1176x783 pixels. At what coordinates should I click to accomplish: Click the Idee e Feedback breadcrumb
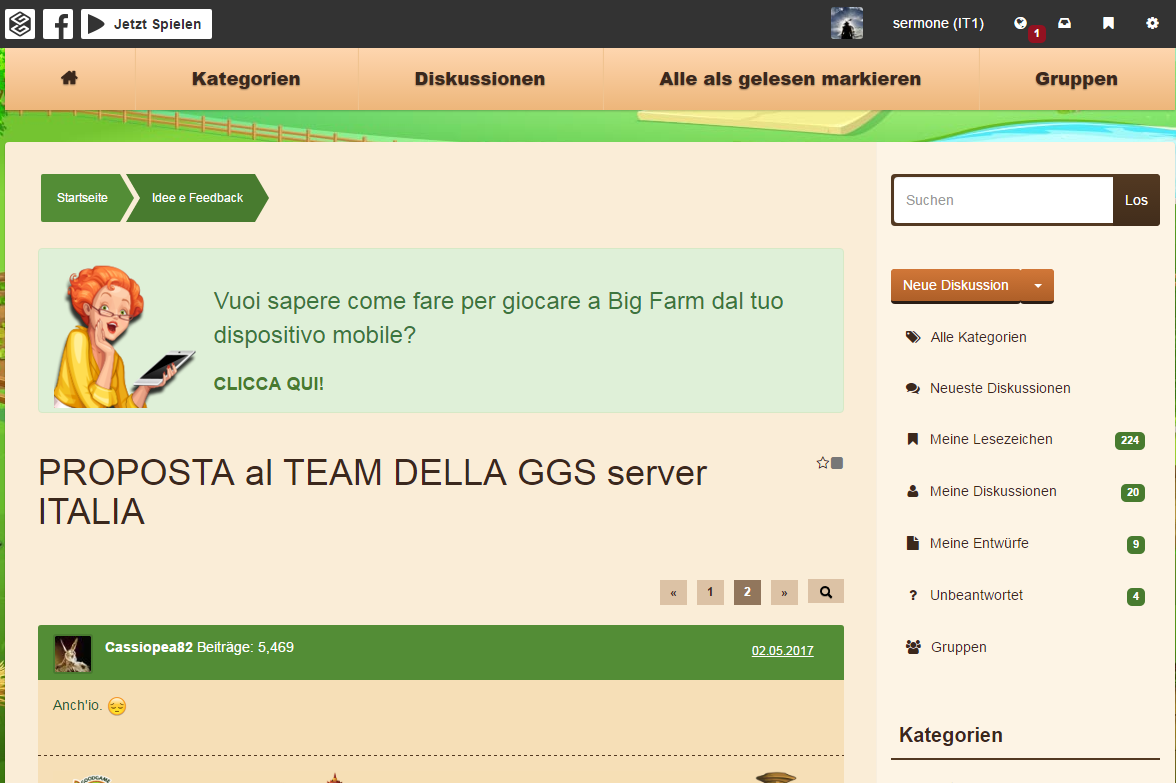[x=197, y=198]
